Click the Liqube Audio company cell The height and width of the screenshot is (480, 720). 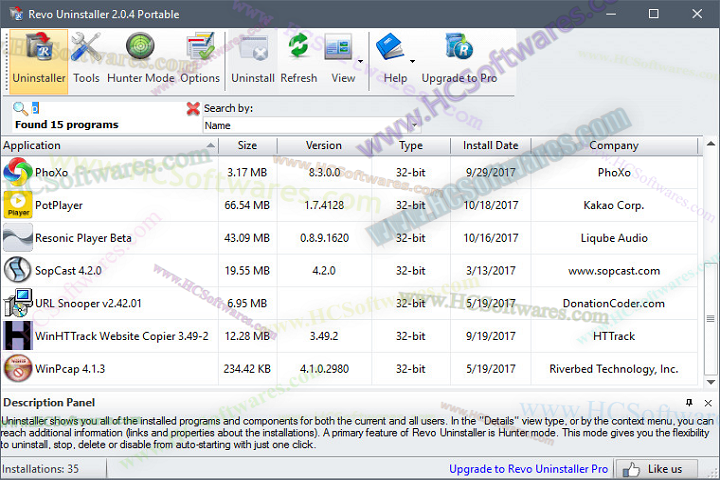coord(614,238)
